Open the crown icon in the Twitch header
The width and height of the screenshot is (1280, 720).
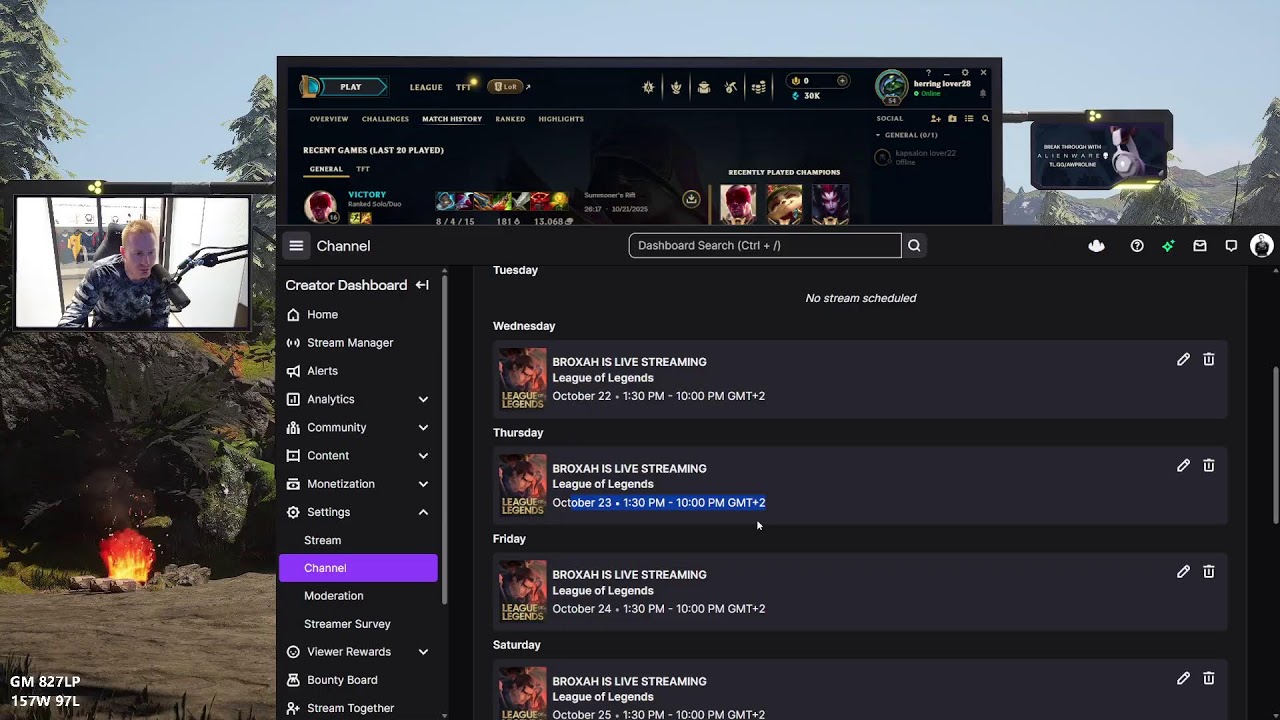click(x=1097, y=245)
